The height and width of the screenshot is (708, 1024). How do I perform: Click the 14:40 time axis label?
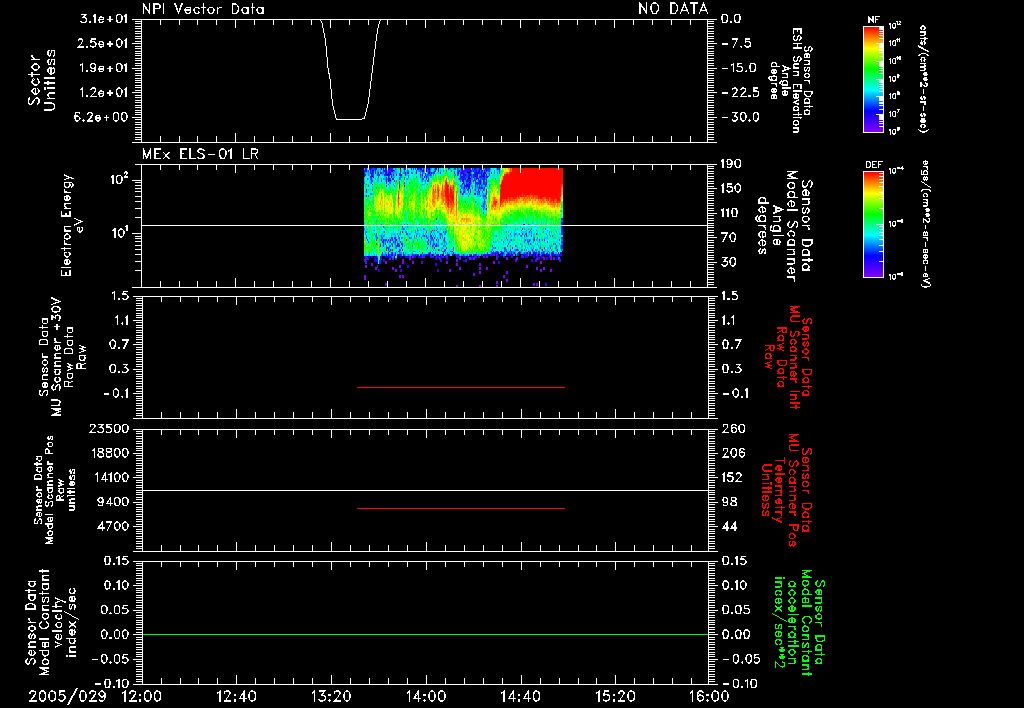pyautogui.click(x=520, y=696)
